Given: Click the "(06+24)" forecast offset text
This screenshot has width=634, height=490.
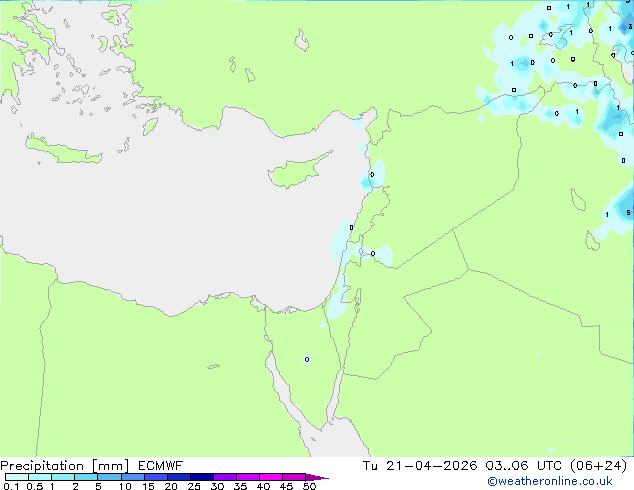Looking at the screenshot, I should 599,466.
